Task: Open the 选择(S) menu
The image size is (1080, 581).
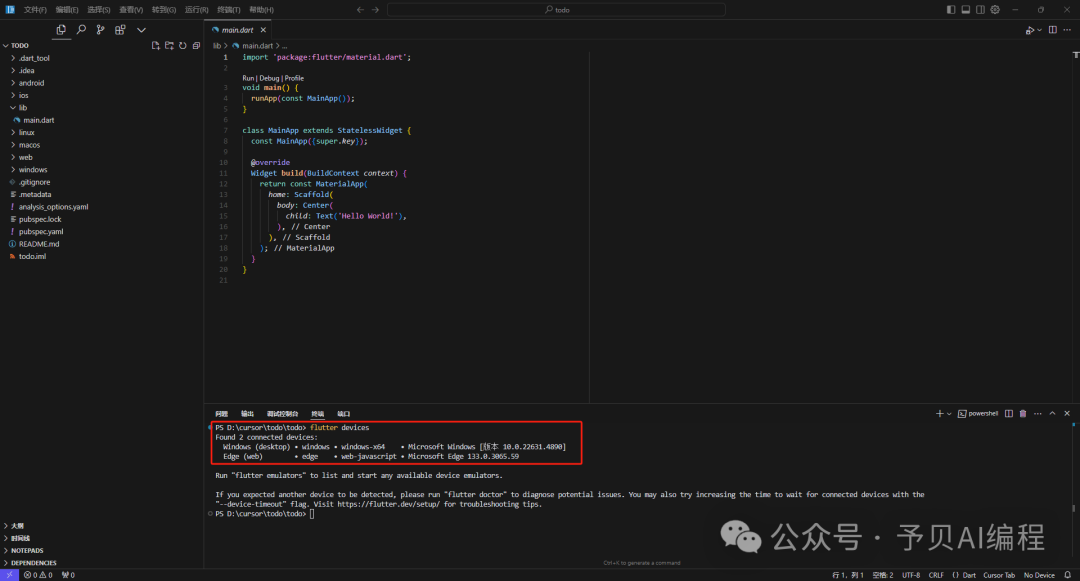Action: (x=98, y=10)
